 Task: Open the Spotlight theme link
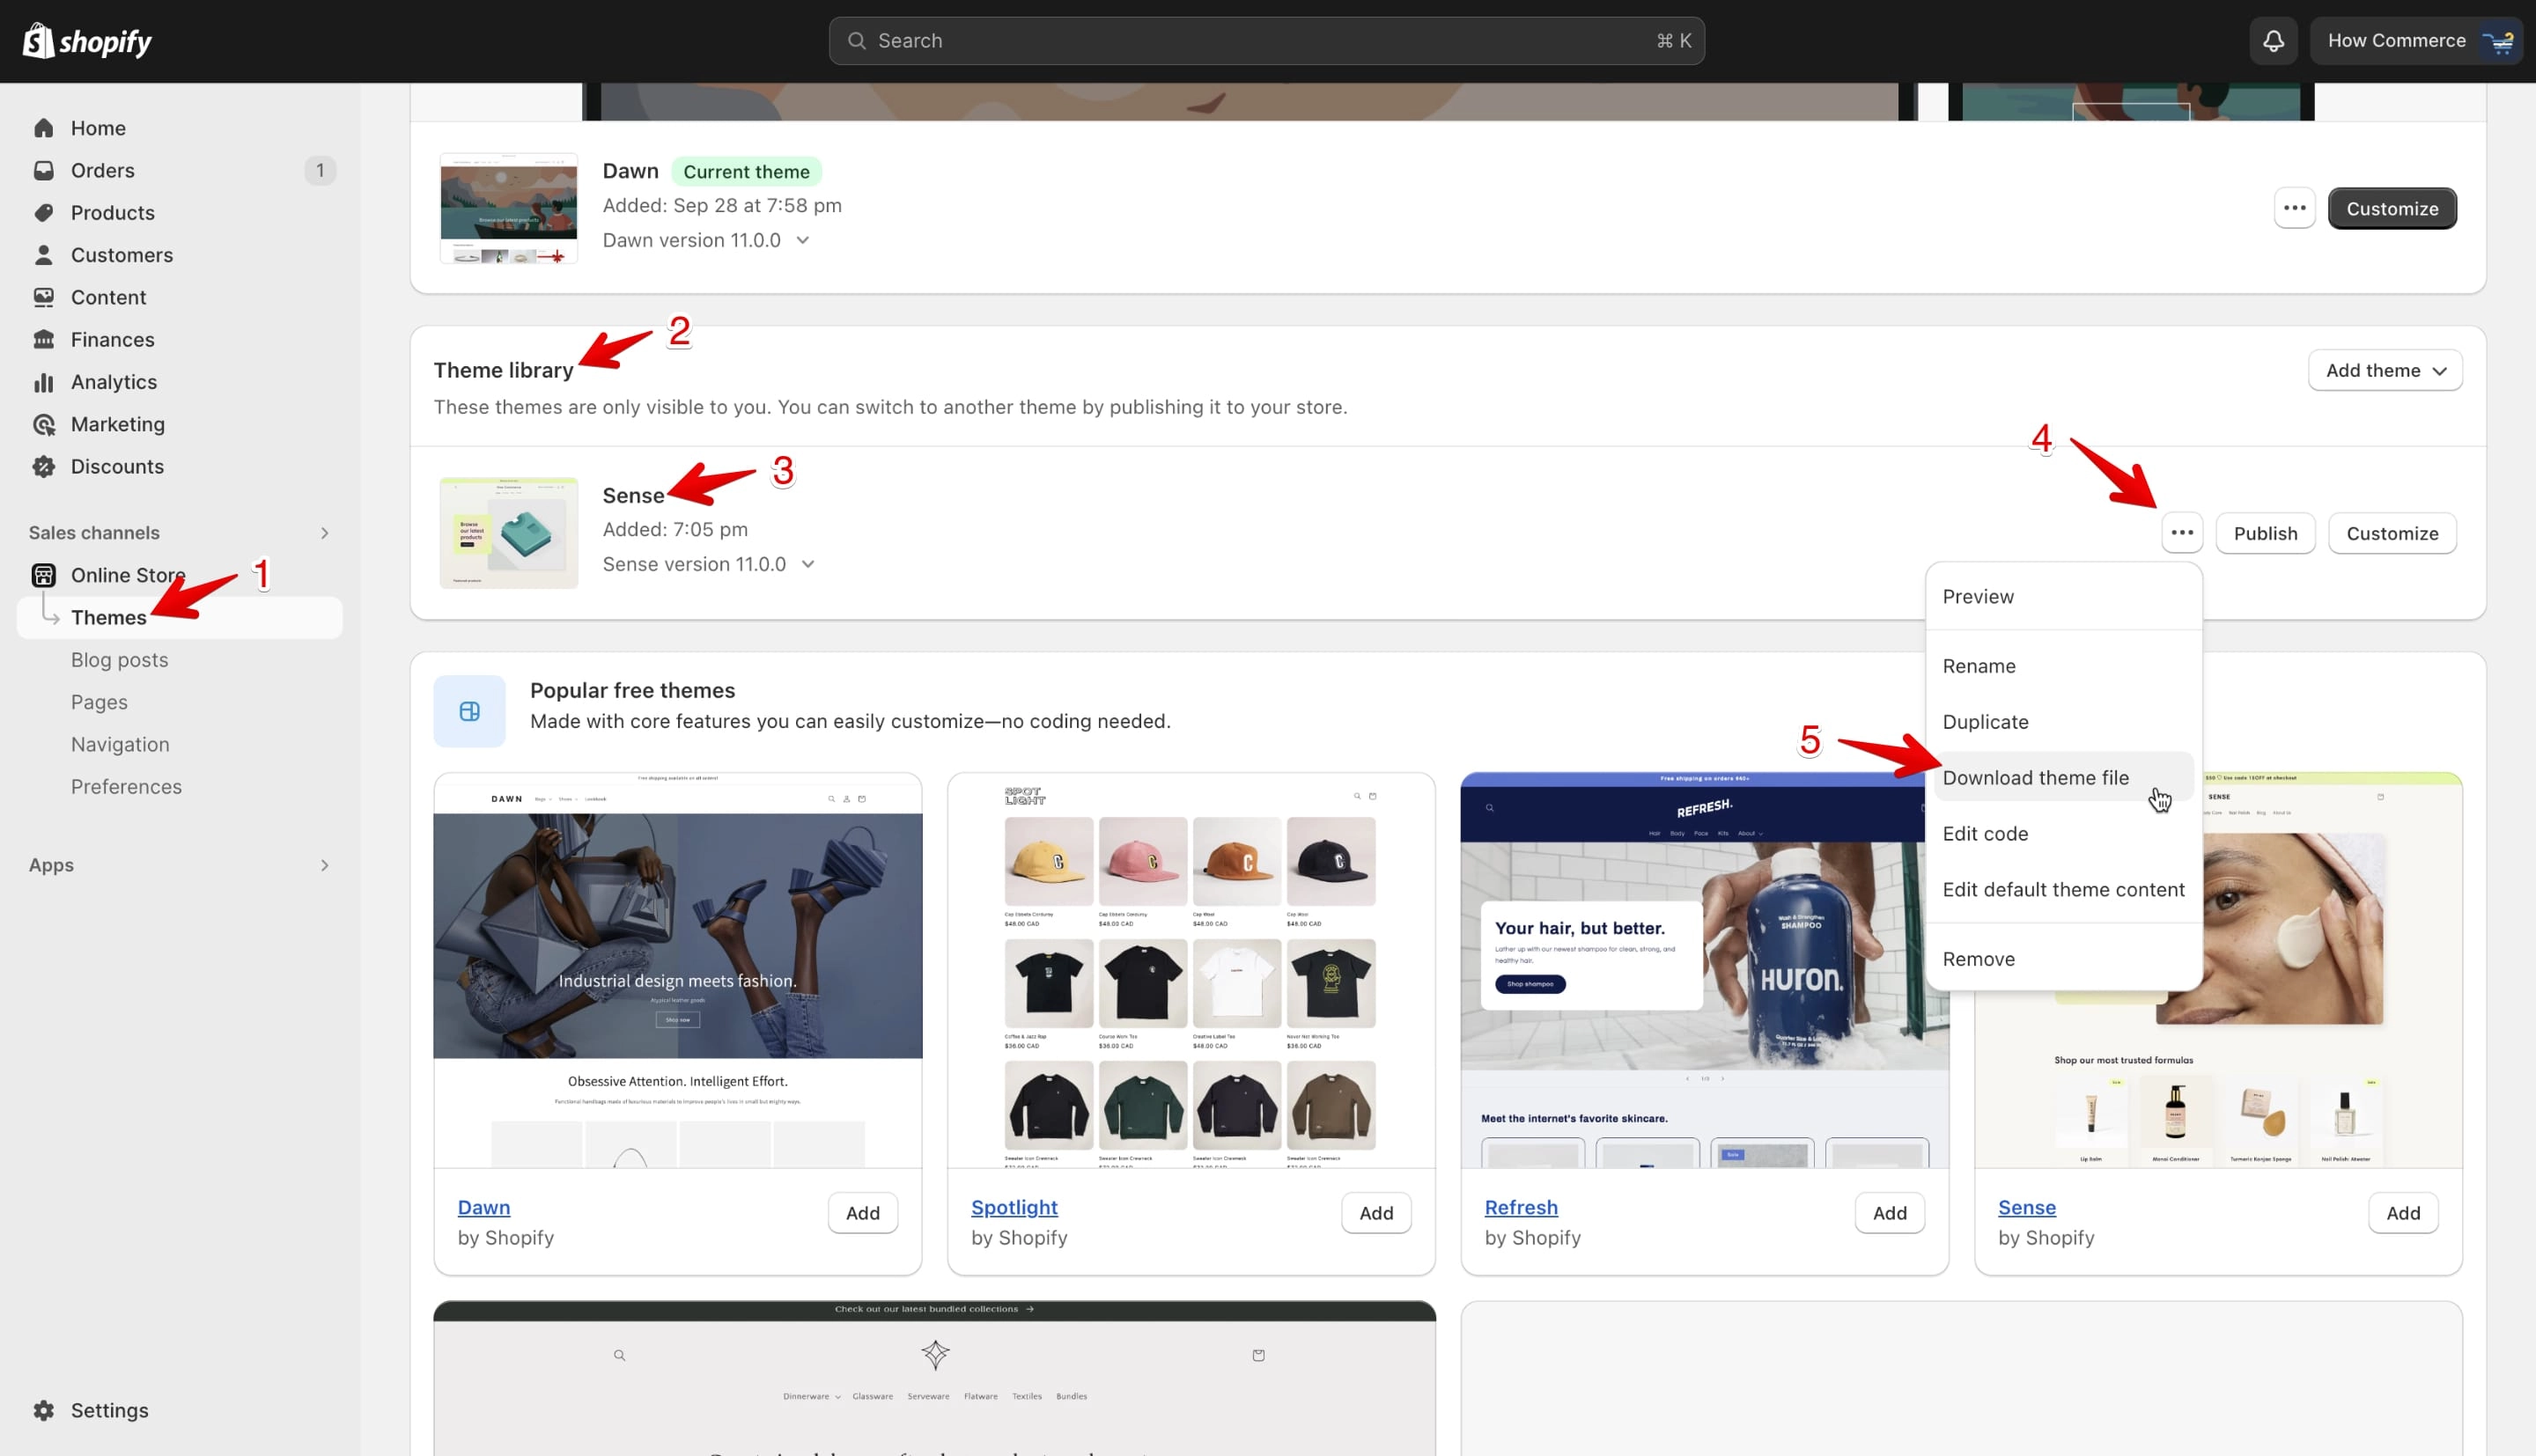coord(1014,1207)
